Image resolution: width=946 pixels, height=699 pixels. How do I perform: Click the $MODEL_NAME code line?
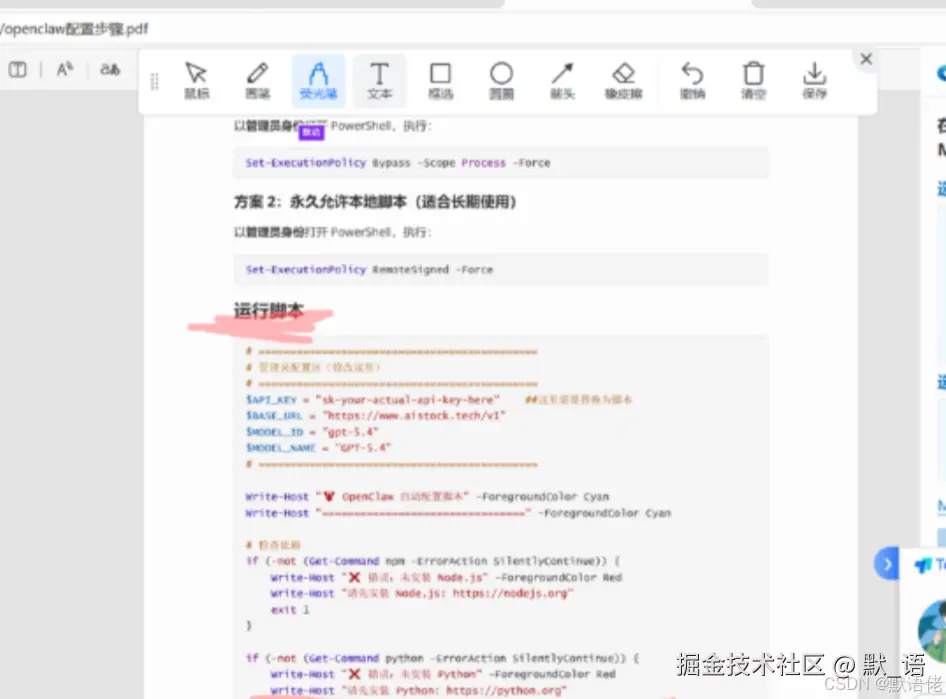[x=318, y=448]
